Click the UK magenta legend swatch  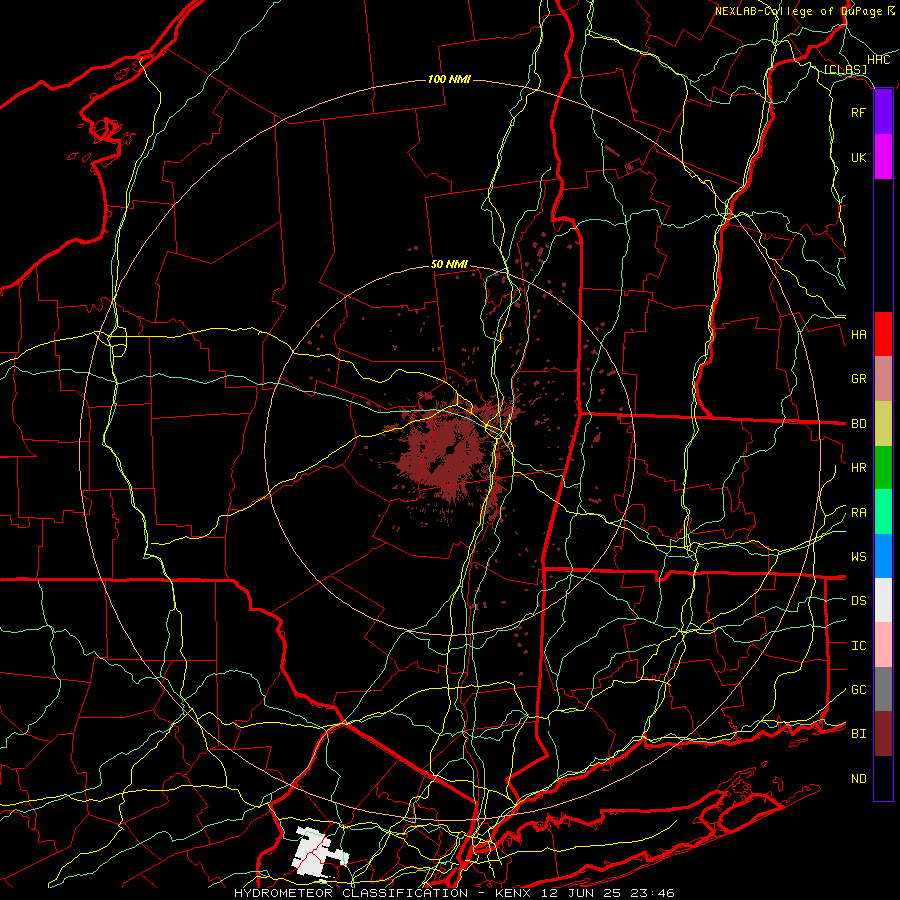tap(883, 157)
